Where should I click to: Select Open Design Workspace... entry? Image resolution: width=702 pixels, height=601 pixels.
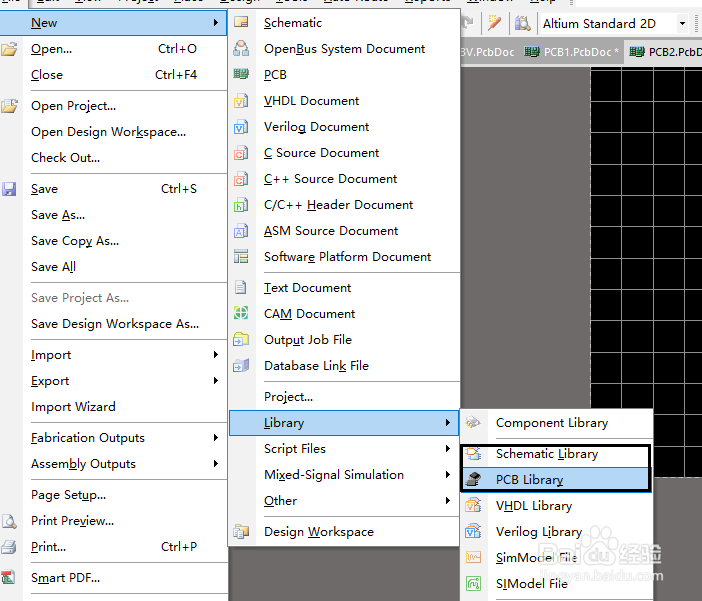[114, 132]
